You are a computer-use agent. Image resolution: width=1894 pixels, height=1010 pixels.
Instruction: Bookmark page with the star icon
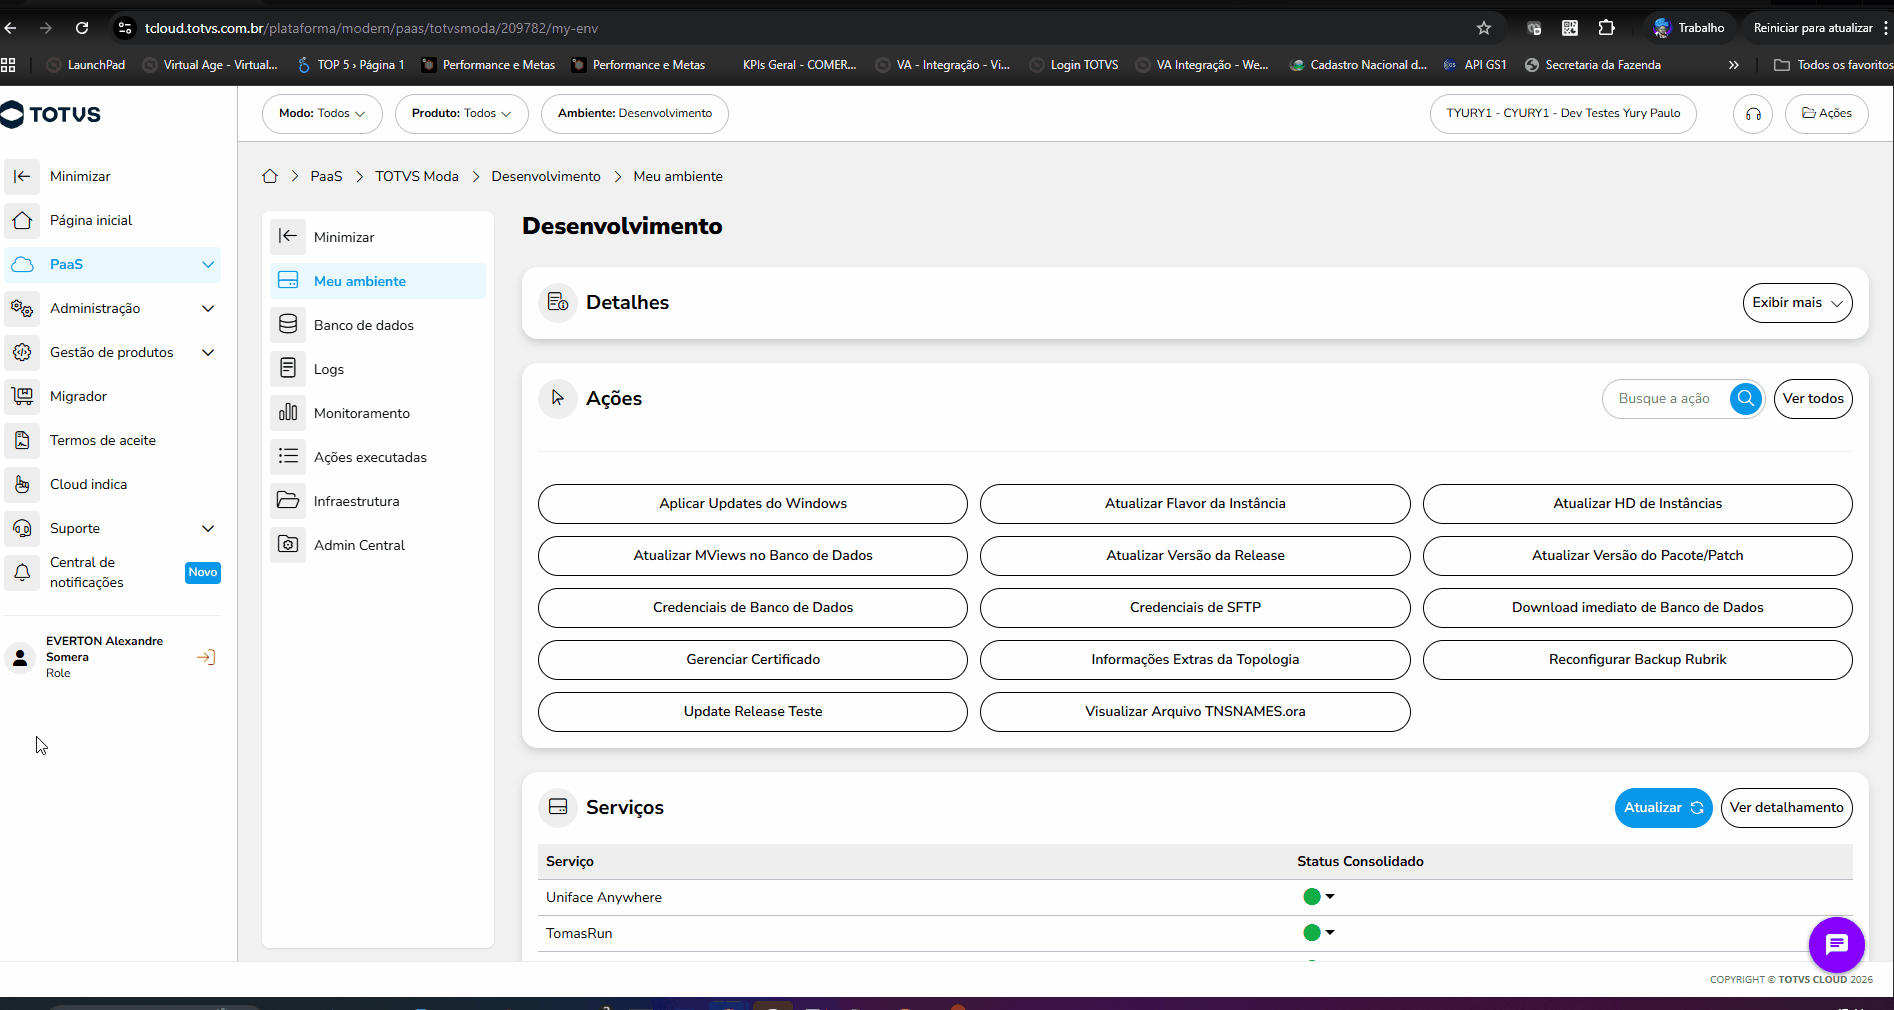(1484, 28)
